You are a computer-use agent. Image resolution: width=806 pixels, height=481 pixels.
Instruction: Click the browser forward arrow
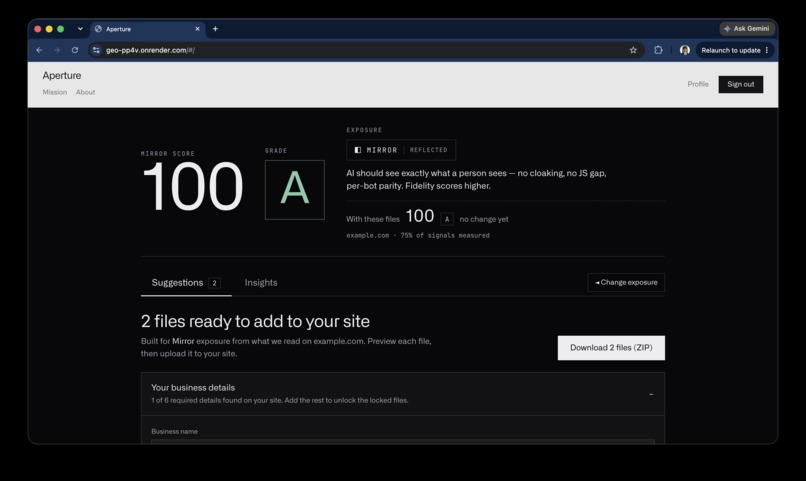tap(57, 50)
